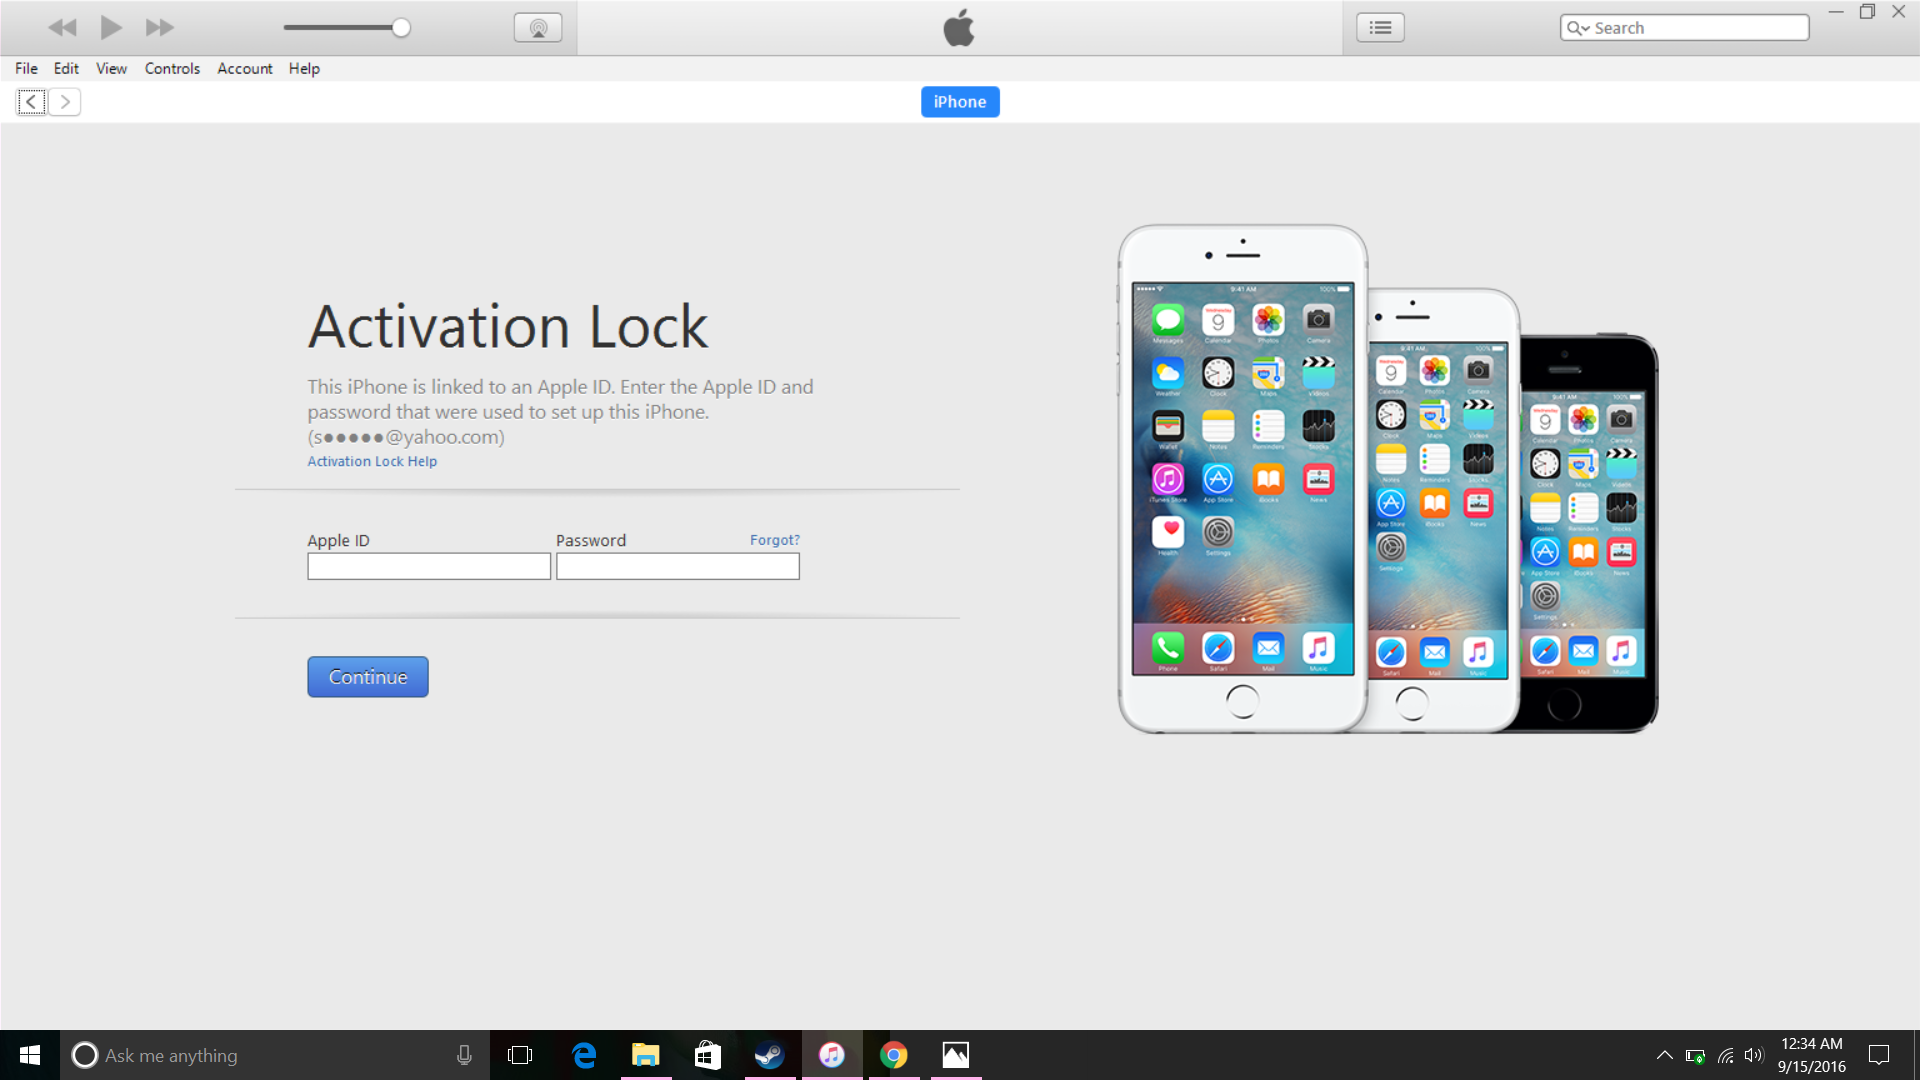Open the Controls menu
This screenshot has height=1080, width=1920.
(172, 68)
